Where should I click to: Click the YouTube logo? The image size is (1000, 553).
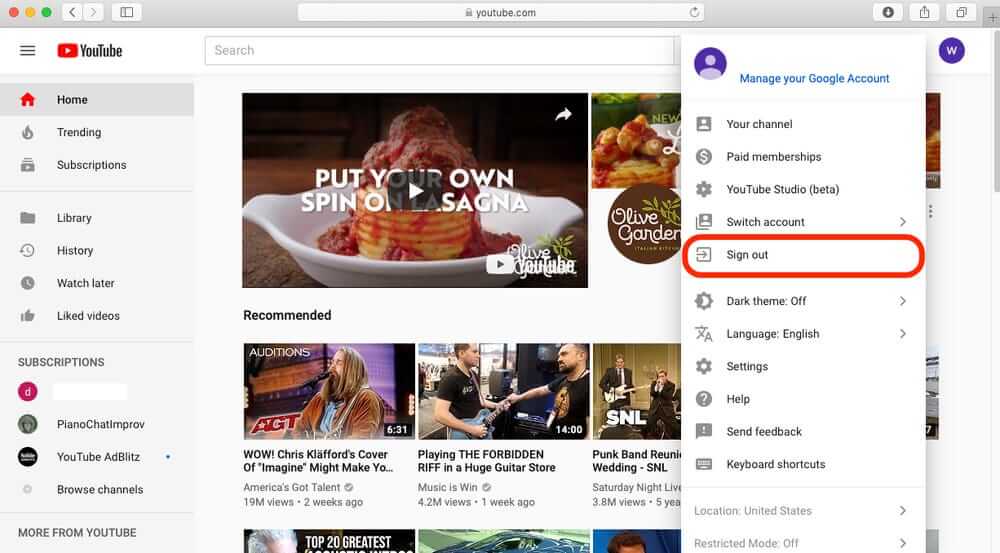click(x=90, y=51)
